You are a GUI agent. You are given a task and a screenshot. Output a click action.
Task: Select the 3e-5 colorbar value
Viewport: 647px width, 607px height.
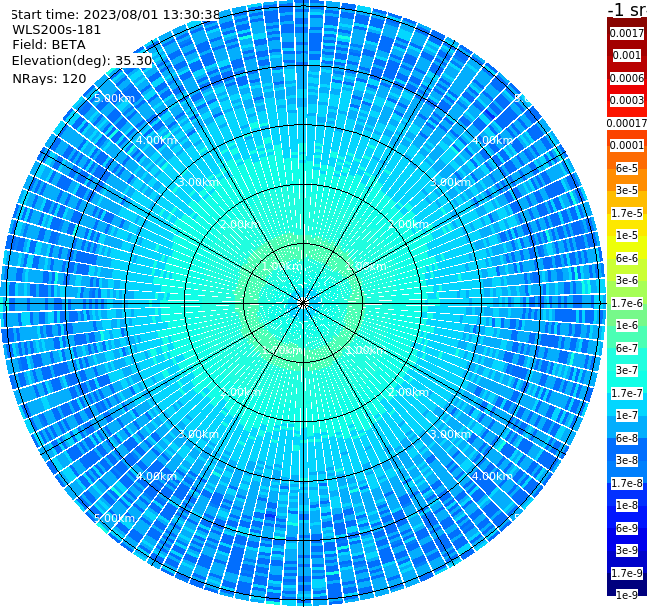(x=627, y=190)
